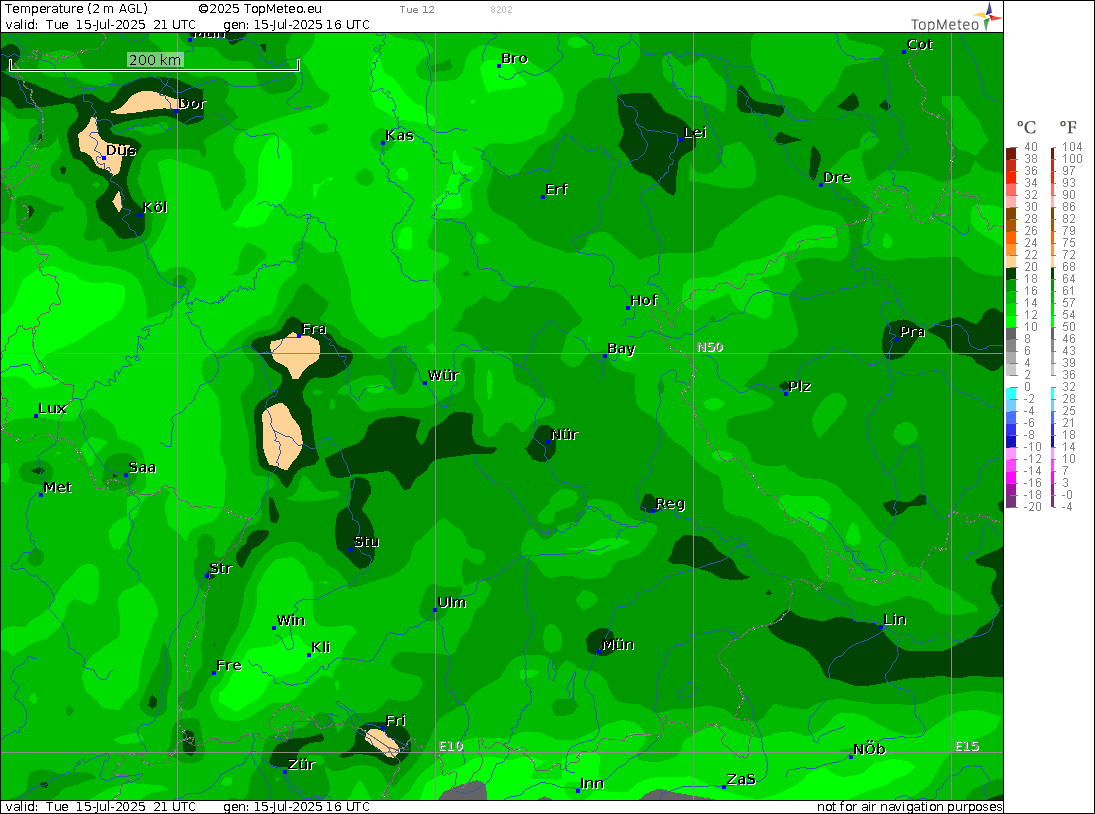Click the Köl city label
This screenshot has height=814, width=1095.
tap(155, 207)
